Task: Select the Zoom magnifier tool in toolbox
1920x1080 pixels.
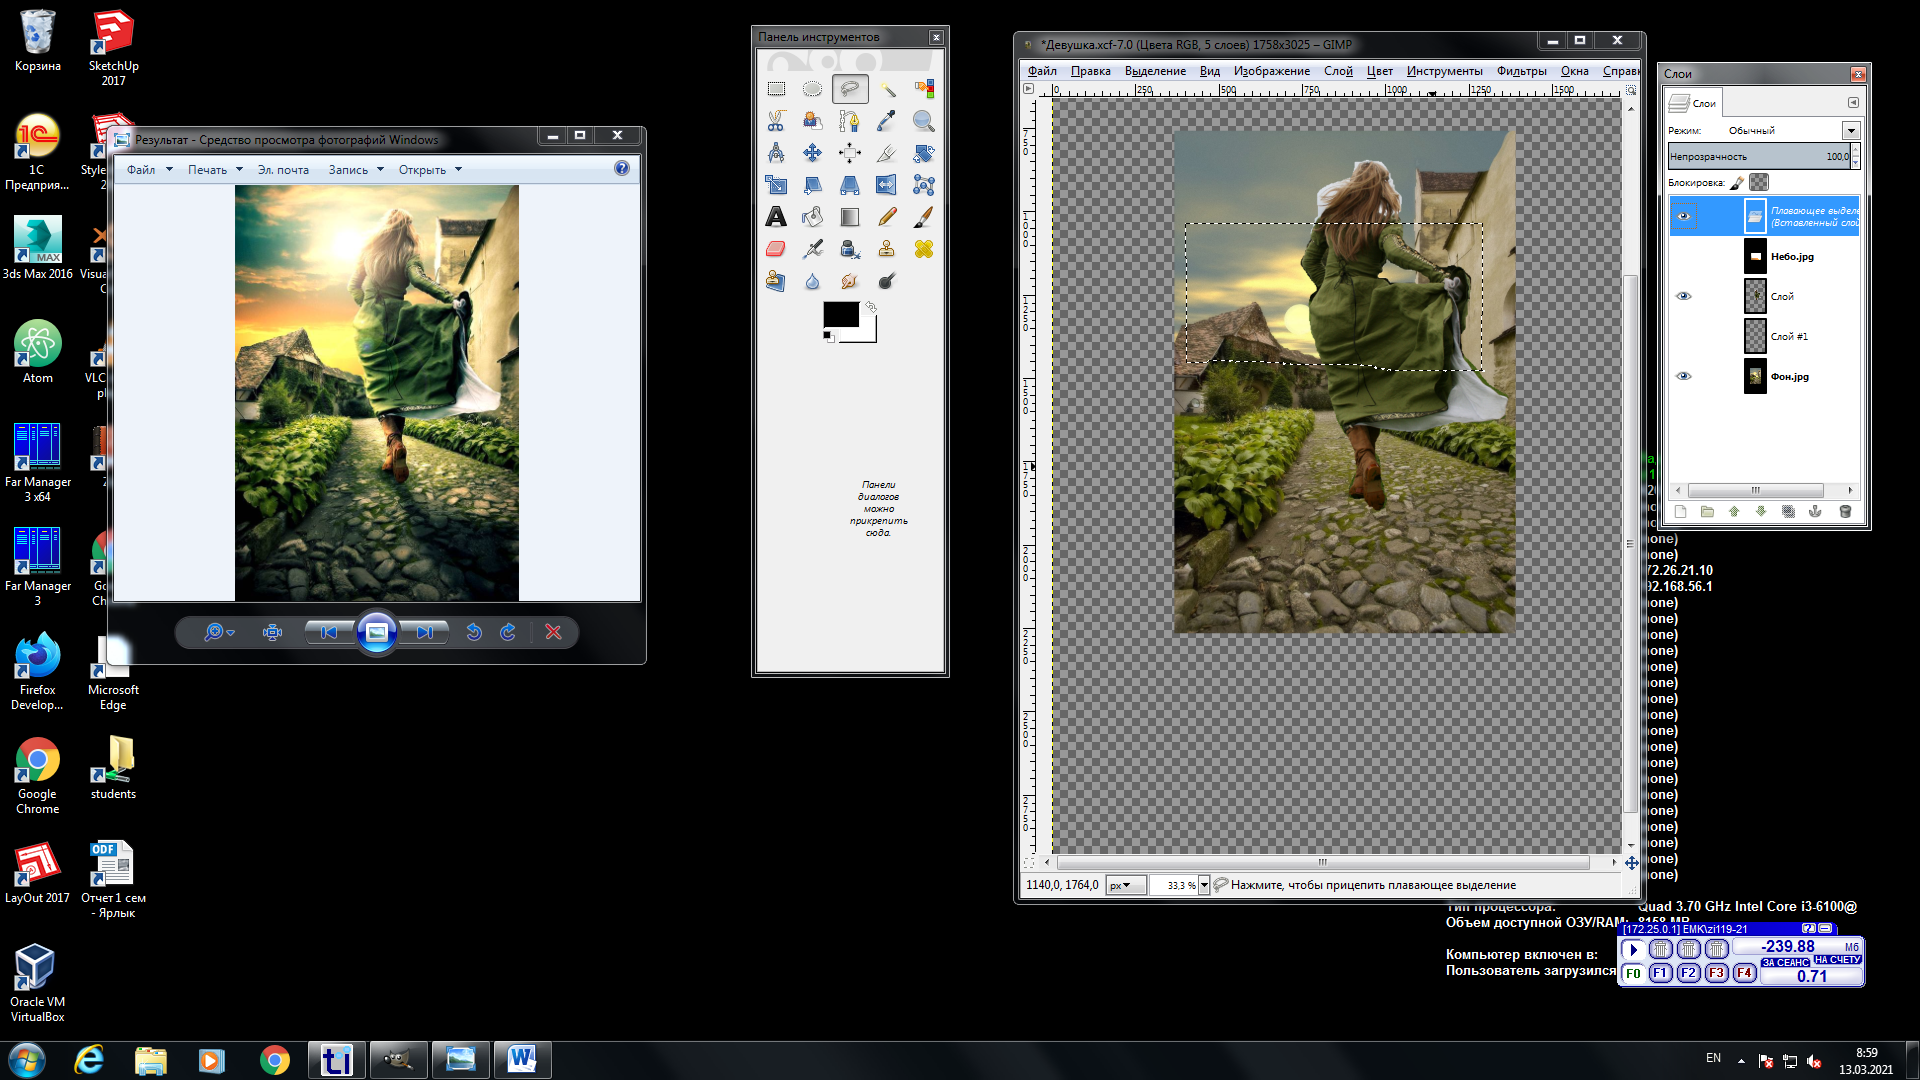Action: [923, 121]
